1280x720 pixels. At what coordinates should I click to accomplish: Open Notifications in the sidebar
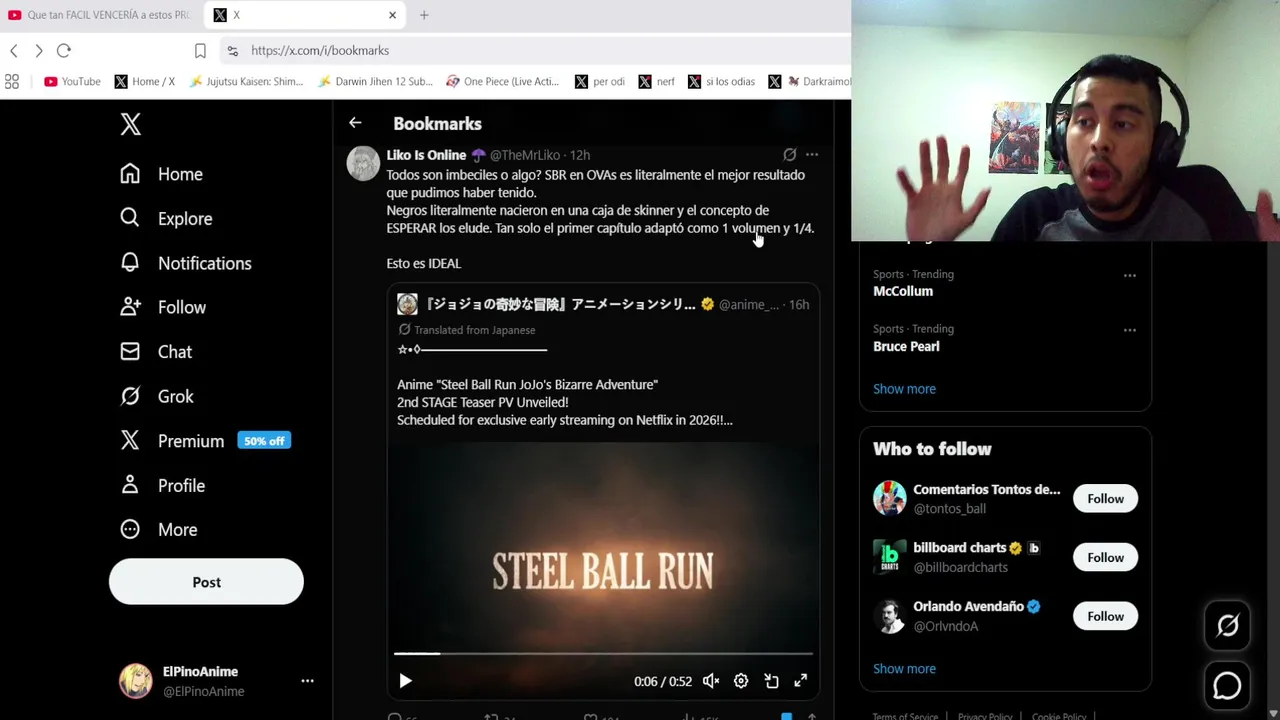(185, 263)
